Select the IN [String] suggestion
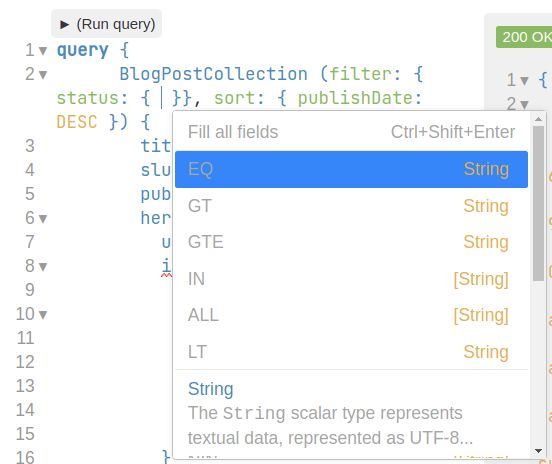552x464 pixels. (351, 279)
